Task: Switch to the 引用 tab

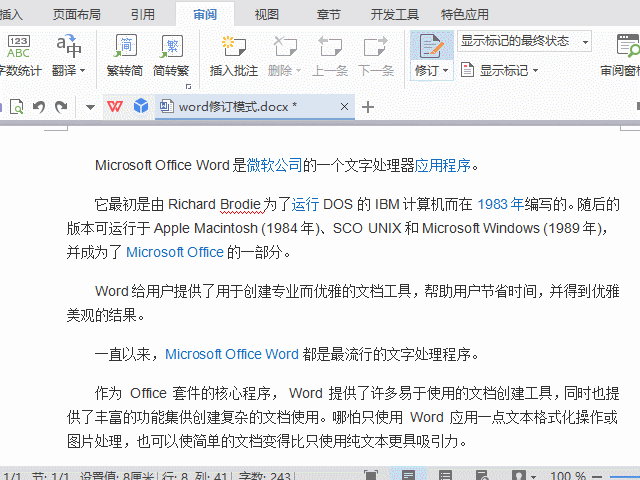Action: click(x=142, y=15)
